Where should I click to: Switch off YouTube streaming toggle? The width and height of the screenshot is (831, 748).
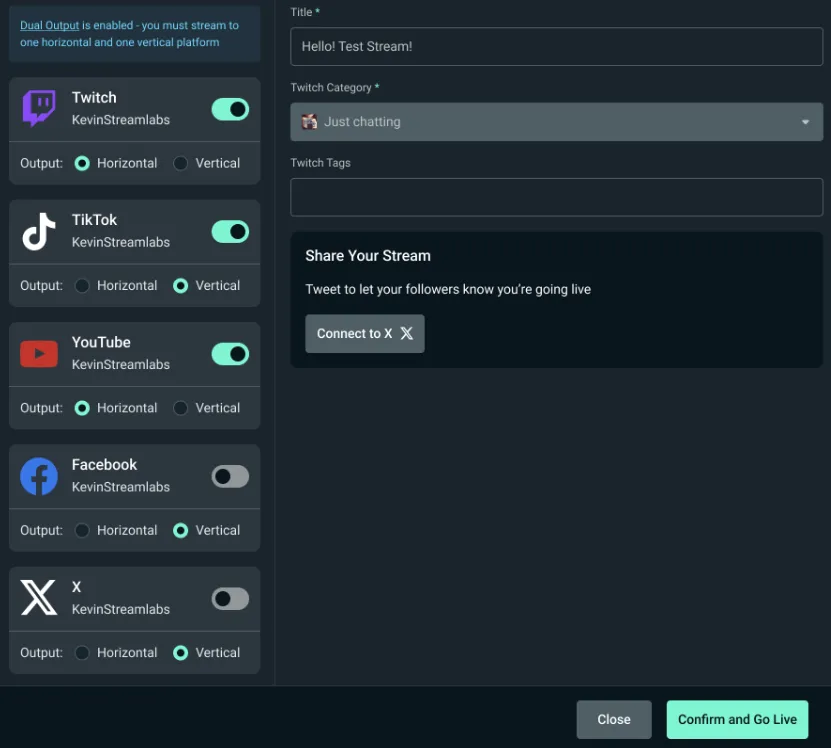pyautogui.click(x=230, y=354)
